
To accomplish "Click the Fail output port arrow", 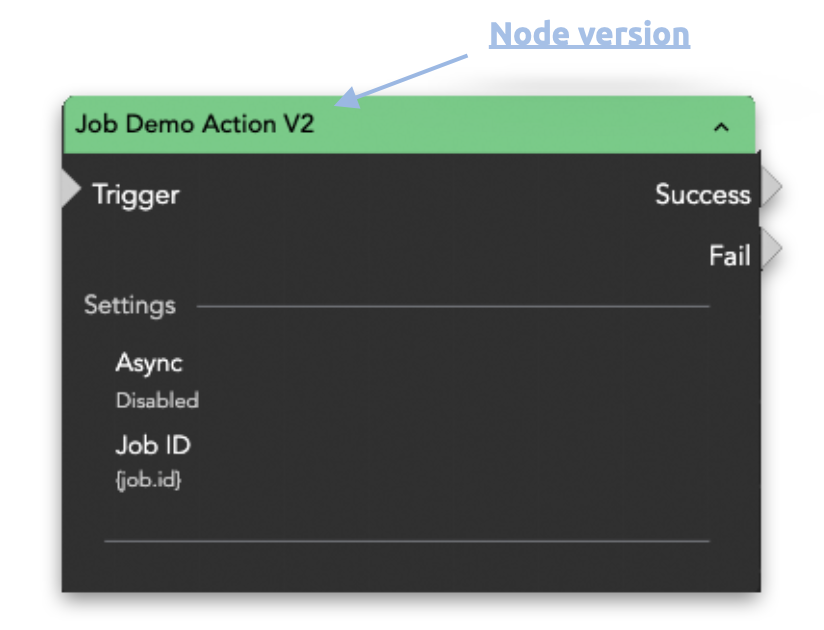I will [769, 250].
